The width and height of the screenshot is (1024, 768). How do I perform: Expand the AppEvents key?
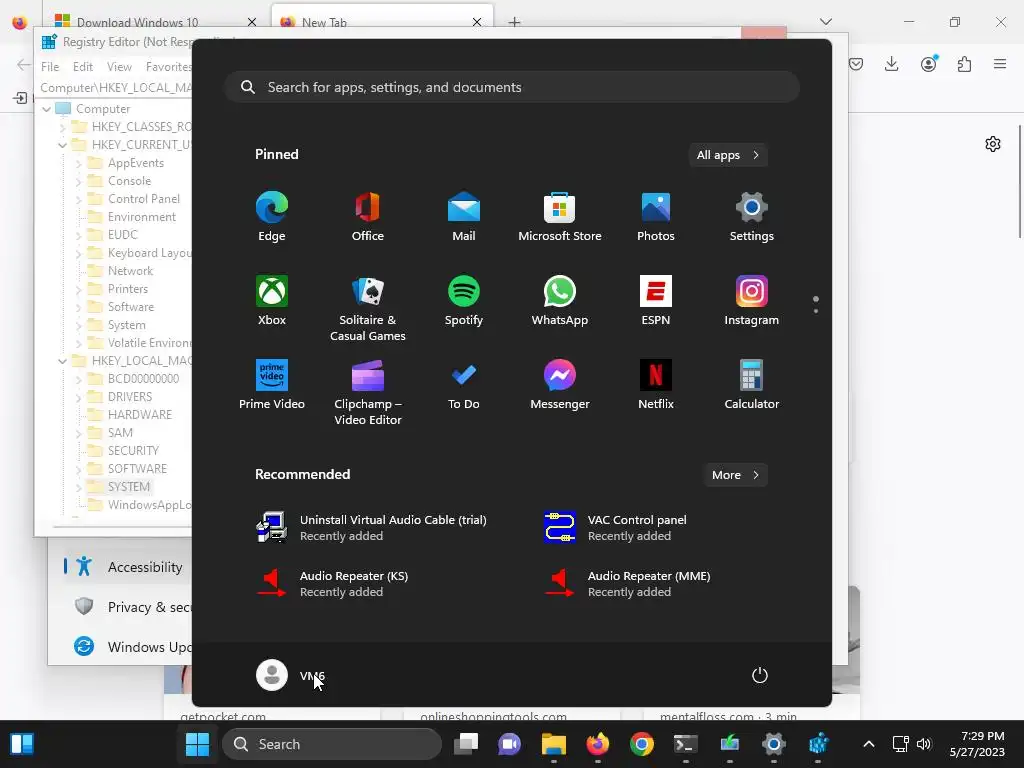coord(79,163)
